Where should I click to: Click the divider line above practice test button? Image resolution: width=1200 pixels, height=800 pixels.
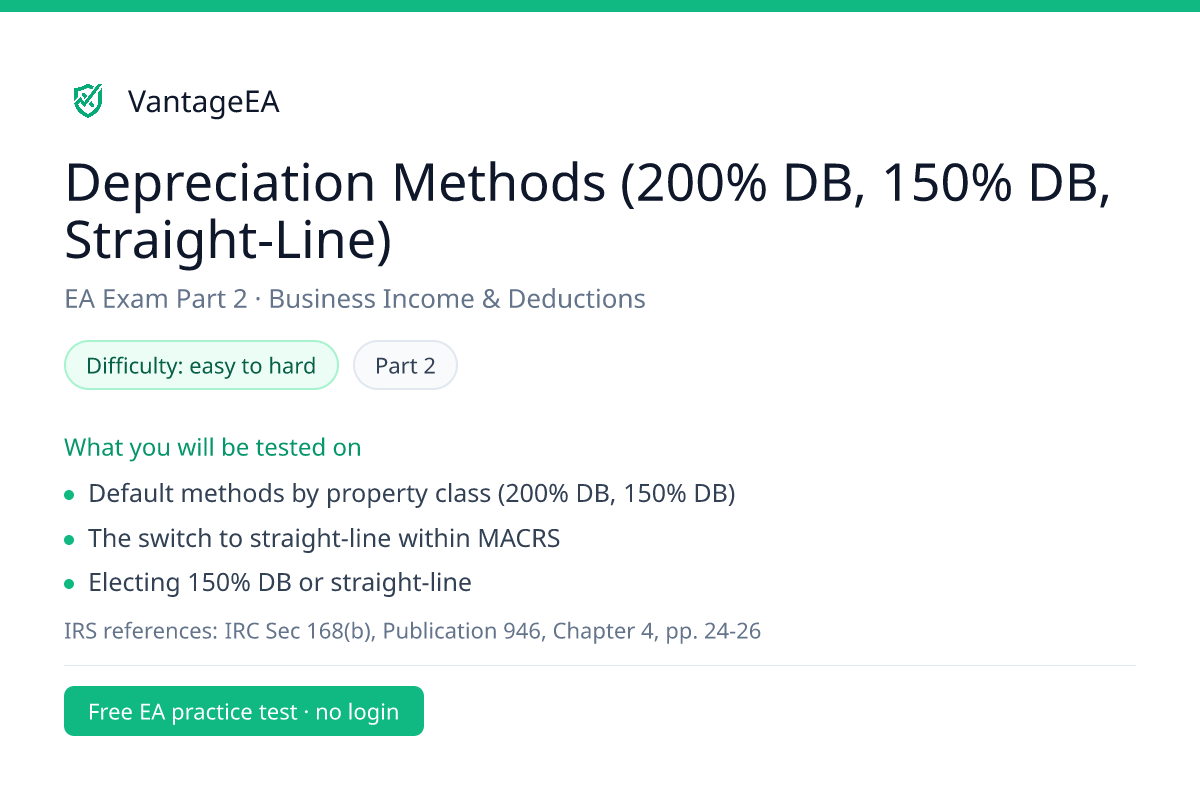point(600,665)
